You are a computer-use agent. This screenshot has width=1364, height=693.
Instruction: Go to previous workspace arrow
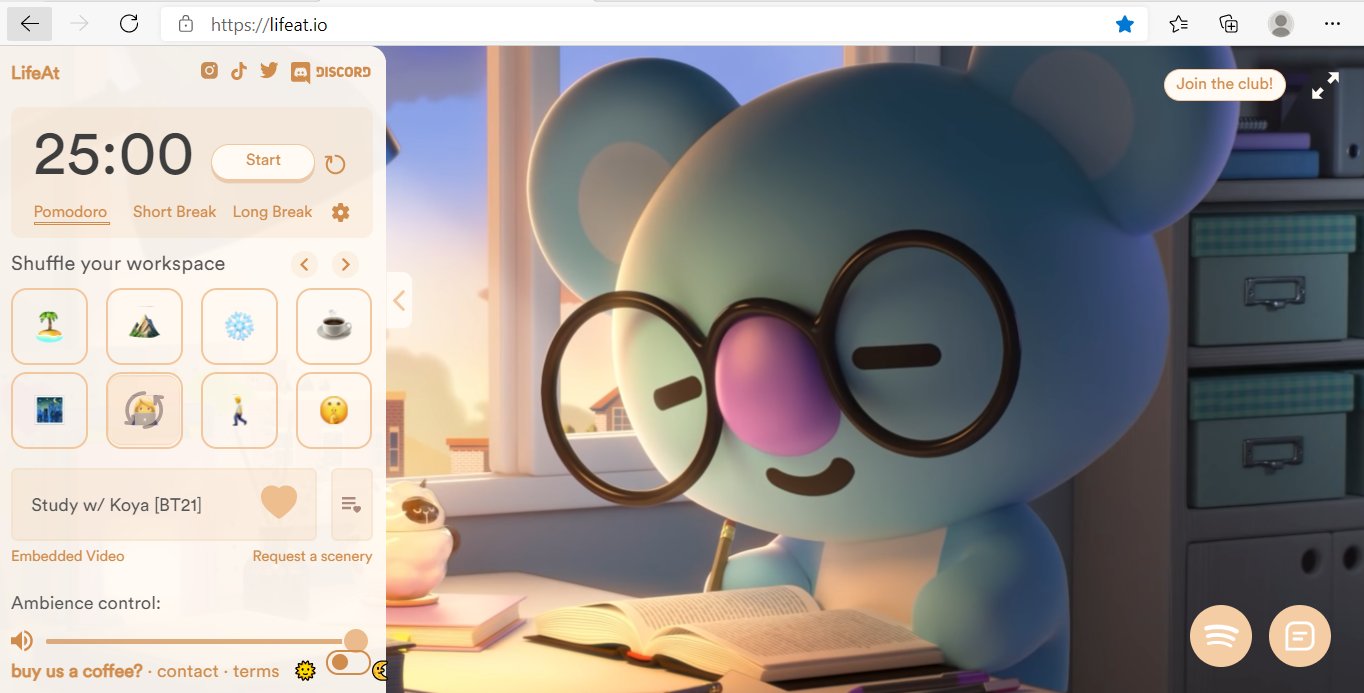click(305, 265)
